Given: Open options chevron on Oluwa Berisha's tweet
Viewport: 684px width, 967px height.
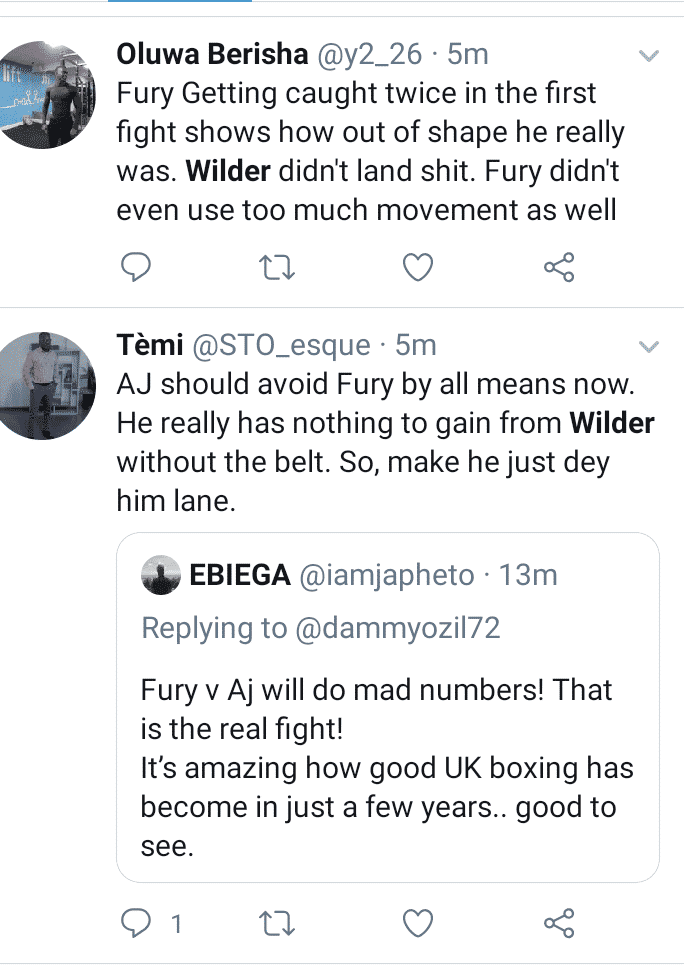Looking at the screenshot, I should [649, 55].
